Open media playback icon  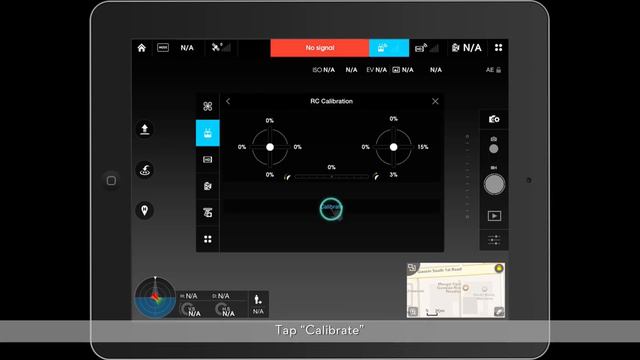(494, 216)
